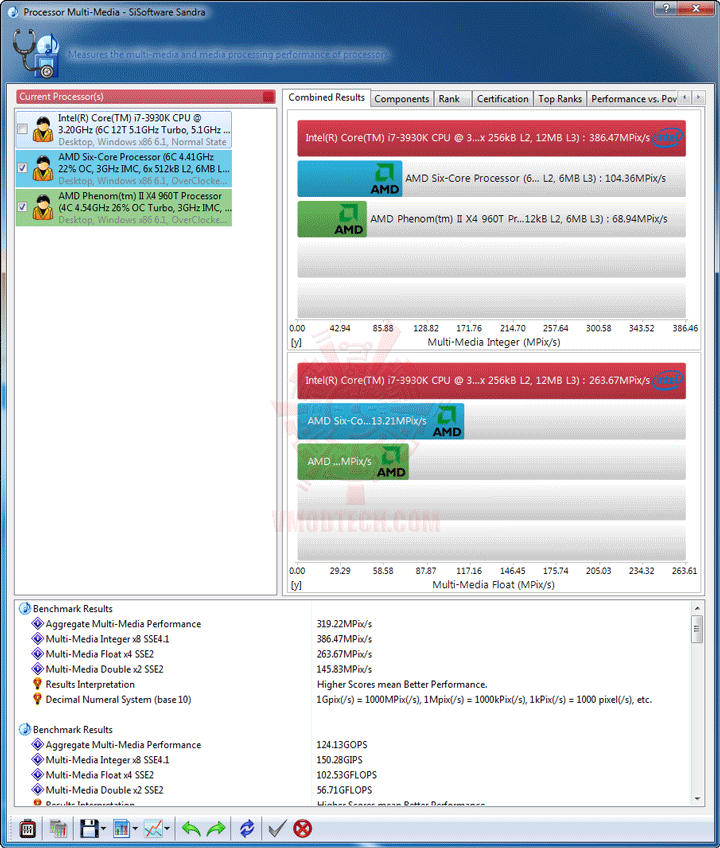Click the [y] label under Float chart
Image resolution: width=720 pixels, height=848 pixels.
pos(296,585)
